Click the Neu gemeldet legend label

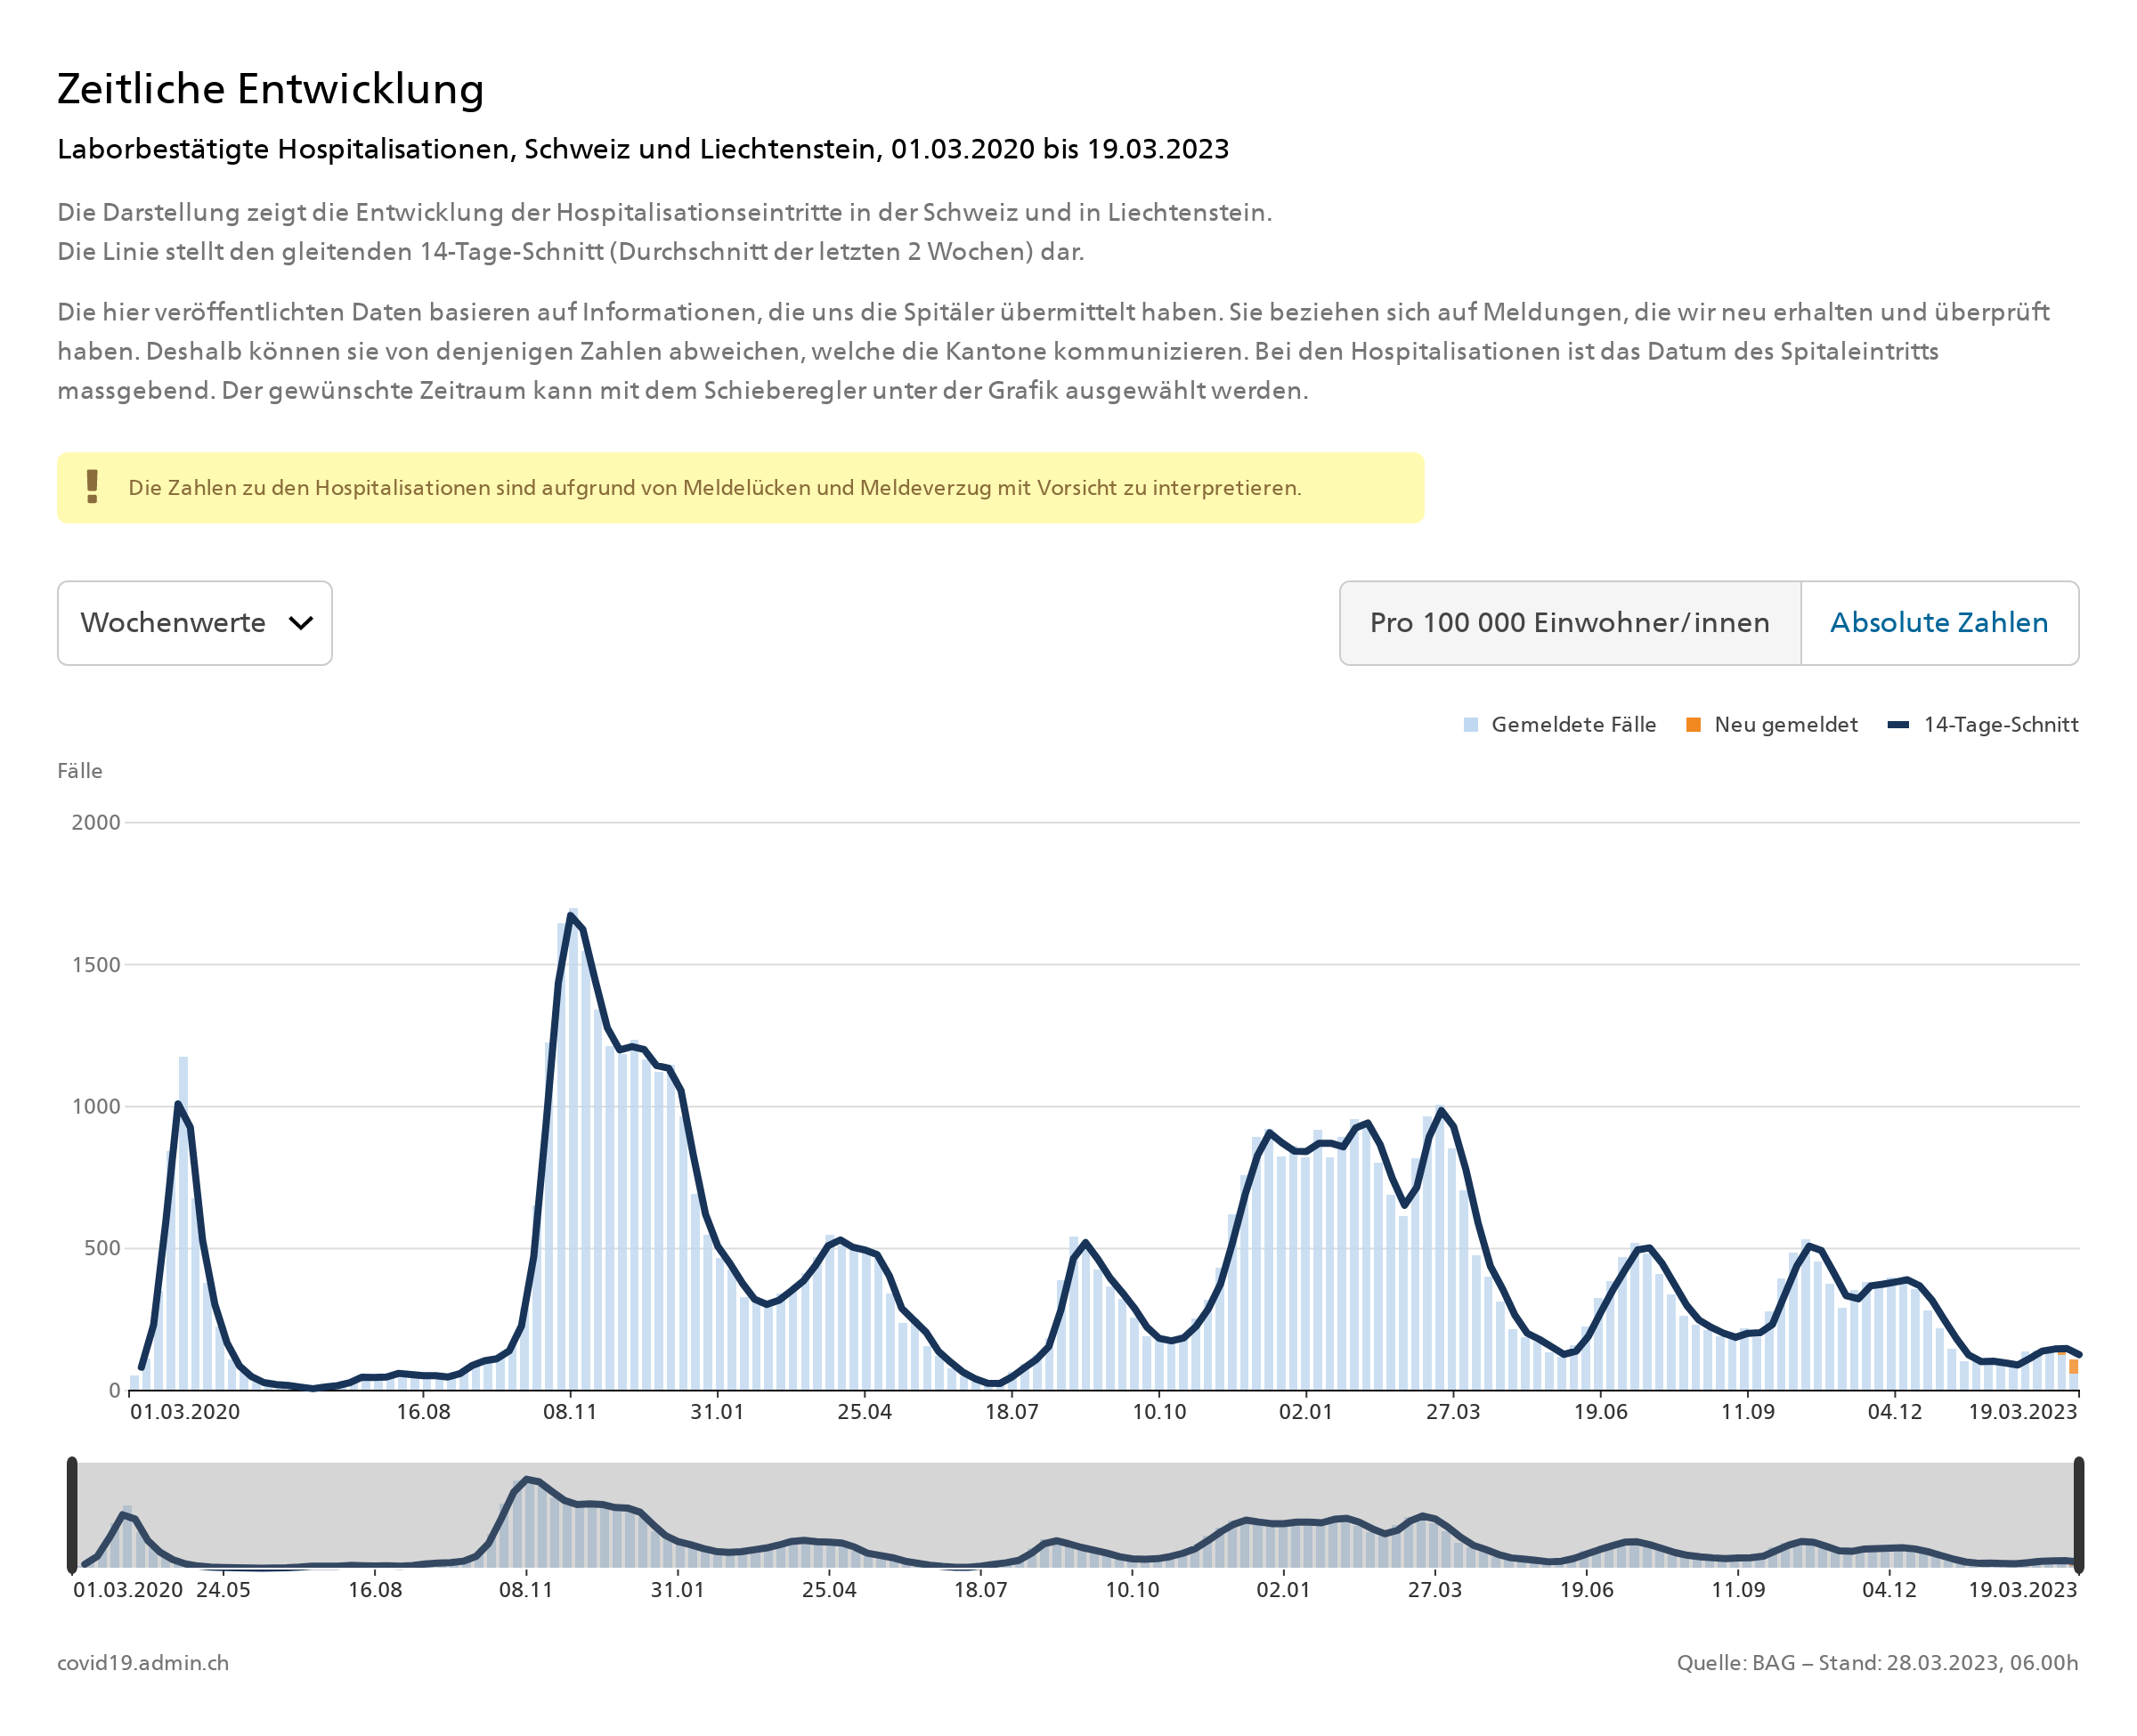point(1785,724)
